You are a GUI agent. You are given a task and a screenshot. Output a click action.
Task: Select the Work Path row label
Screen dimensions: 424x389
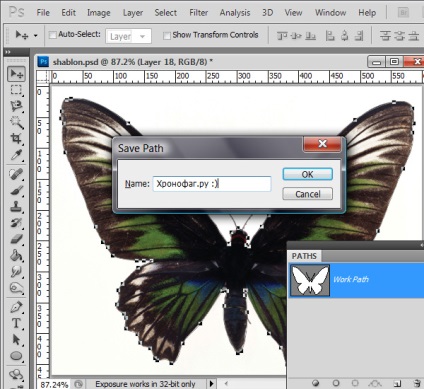[x=351, y=279]
